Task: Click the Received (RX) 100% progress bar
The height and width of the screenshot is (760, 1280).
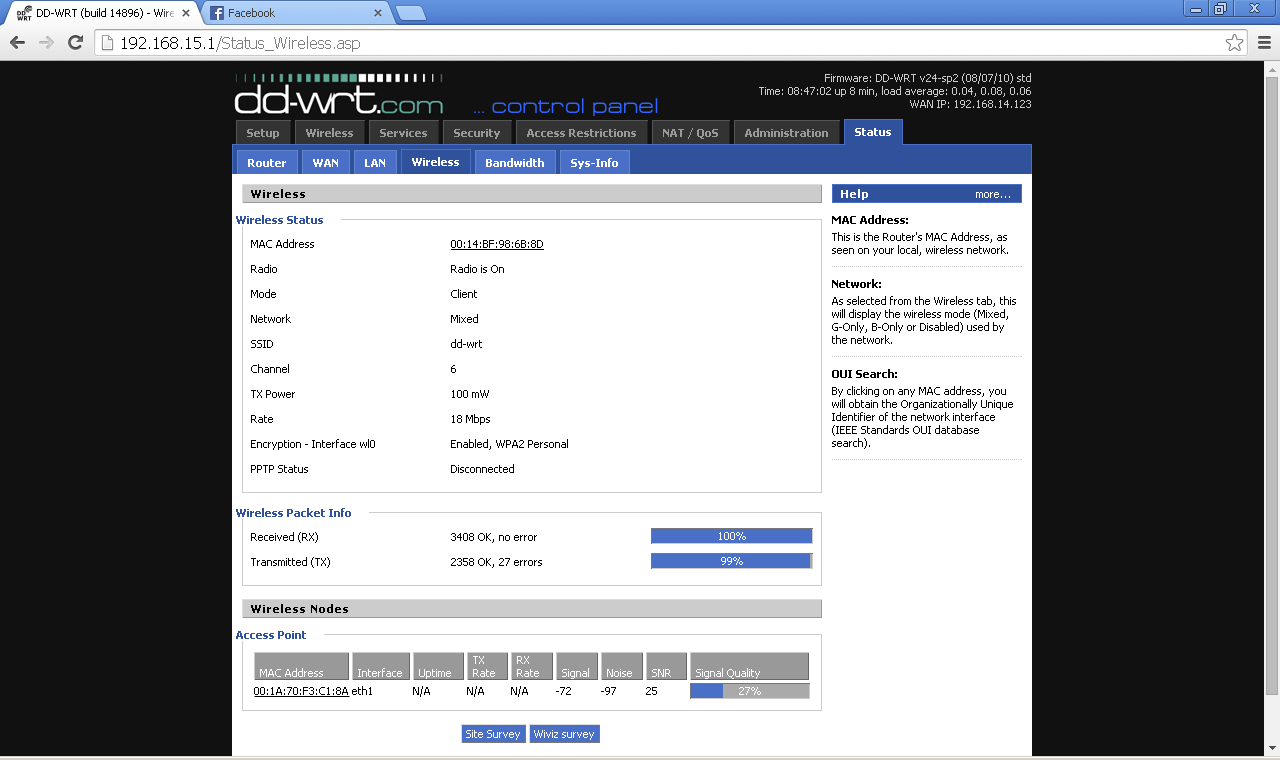Action: pyautogui.click(x=732, y=537)
